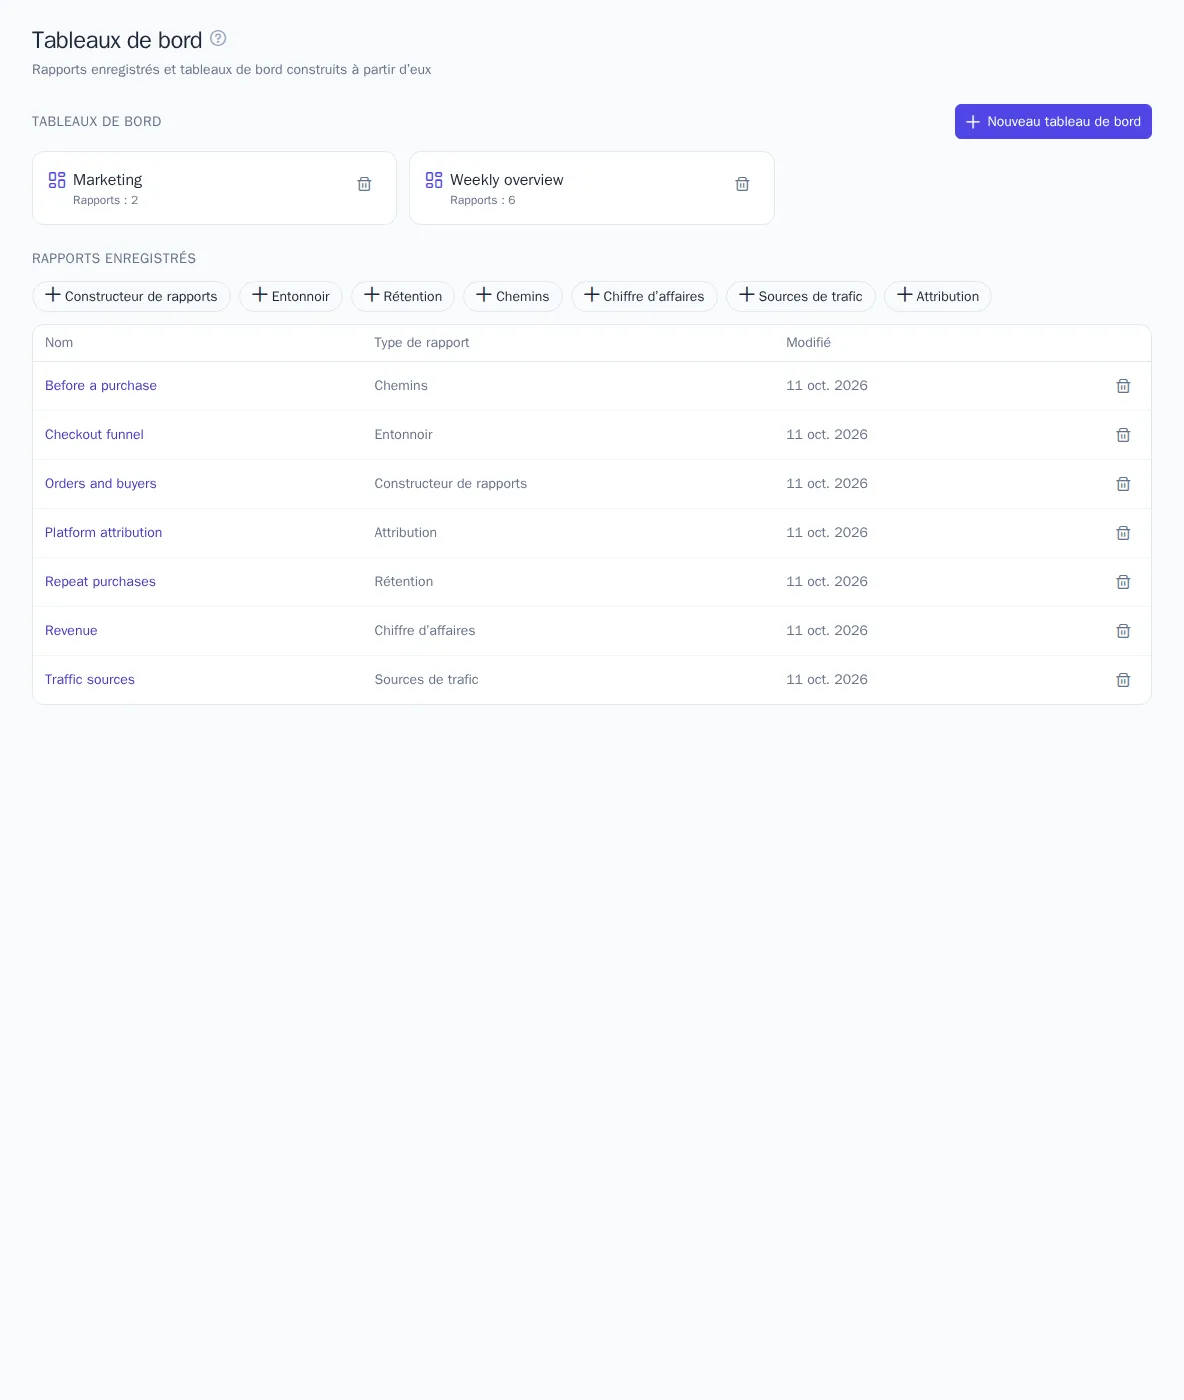Add a new Constructeur de rapports report

131,296
